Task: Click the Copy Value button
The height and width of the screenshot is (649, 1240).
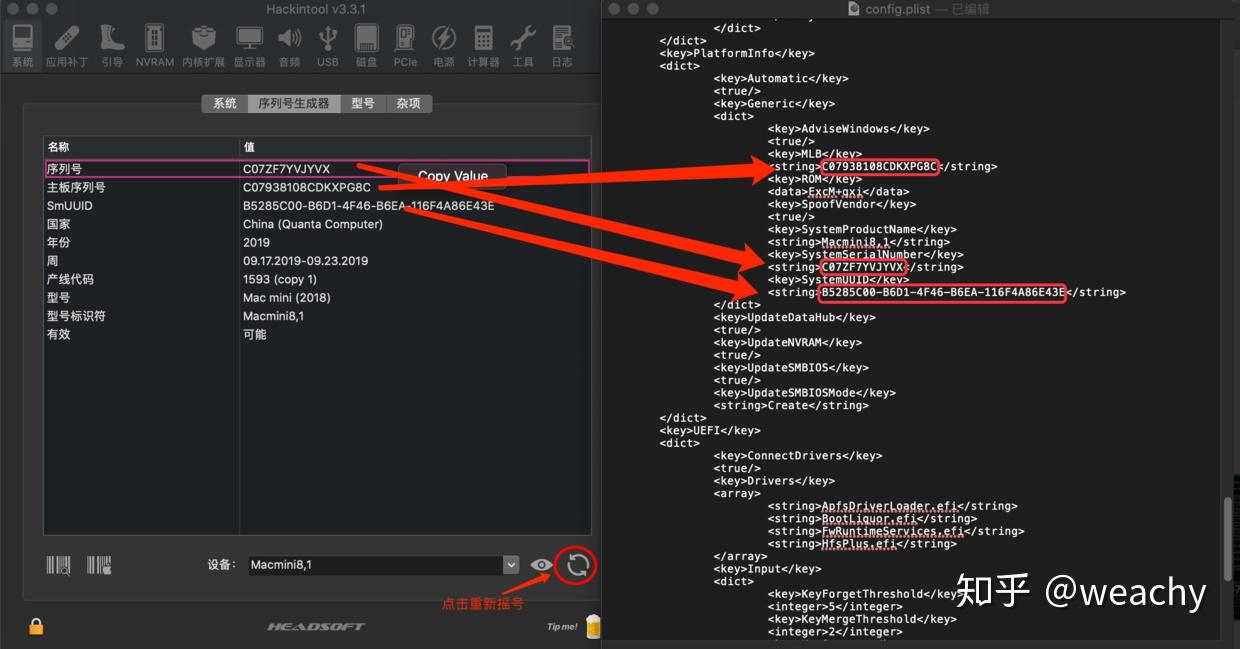Action: coord(452,176)
